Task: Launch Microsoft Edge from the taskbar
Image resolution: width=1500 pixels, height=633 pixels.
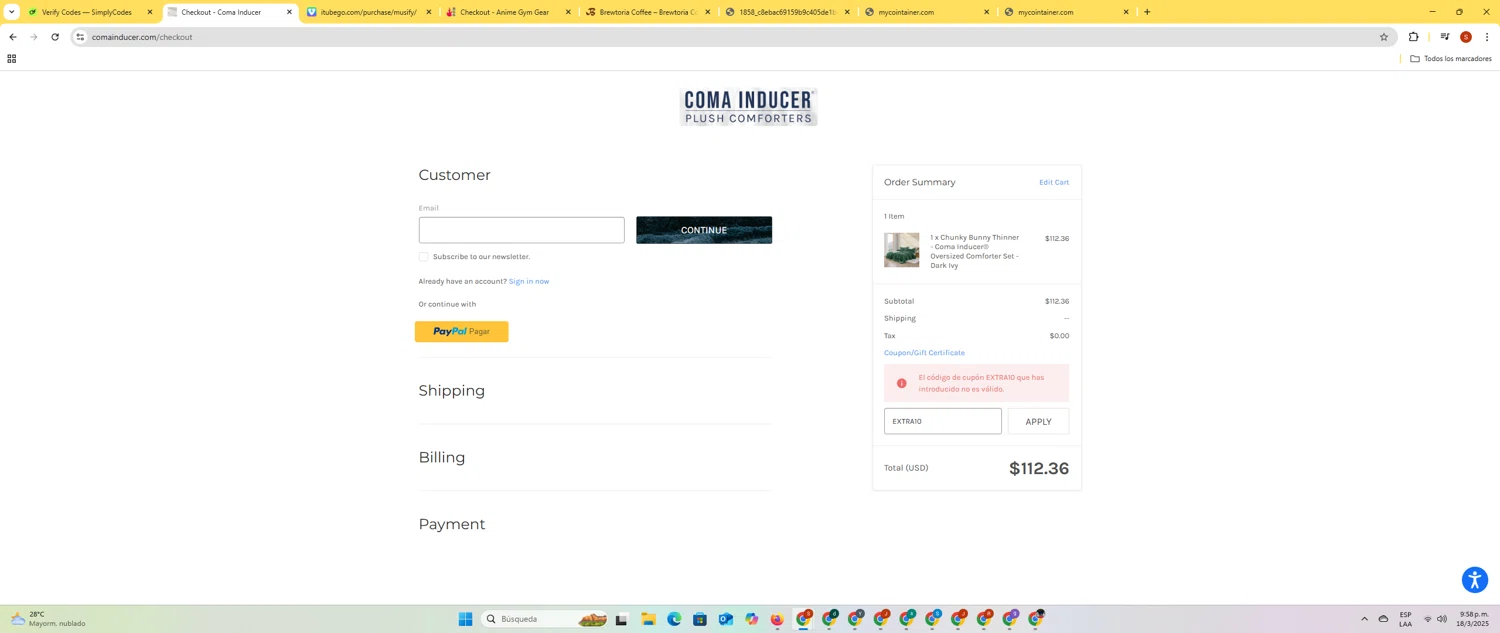Action: [674, 619]
